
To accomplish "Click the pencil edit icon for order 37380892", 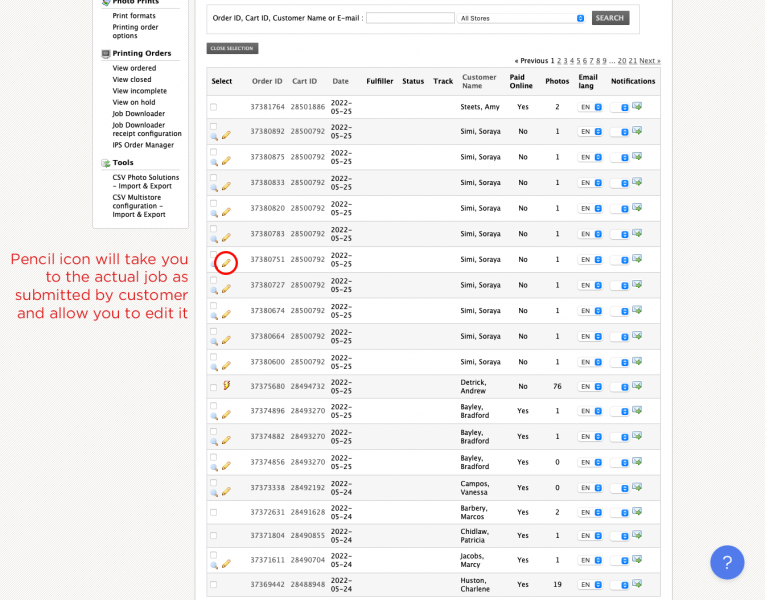I will tap(226, 135).
